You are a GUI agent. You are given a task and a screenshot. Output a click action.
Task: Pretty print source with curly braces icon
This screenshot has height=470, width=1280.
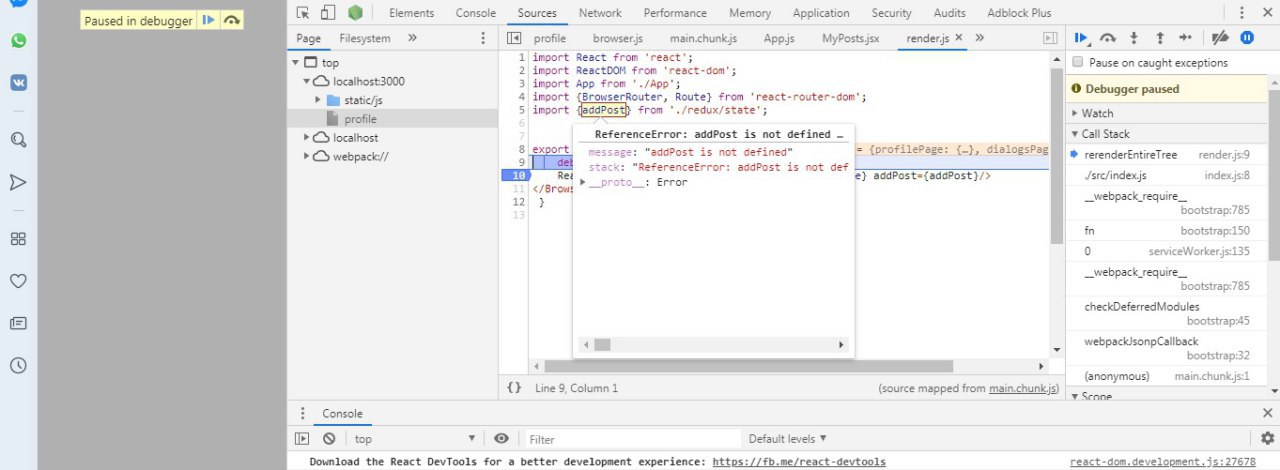click(514, 388)
